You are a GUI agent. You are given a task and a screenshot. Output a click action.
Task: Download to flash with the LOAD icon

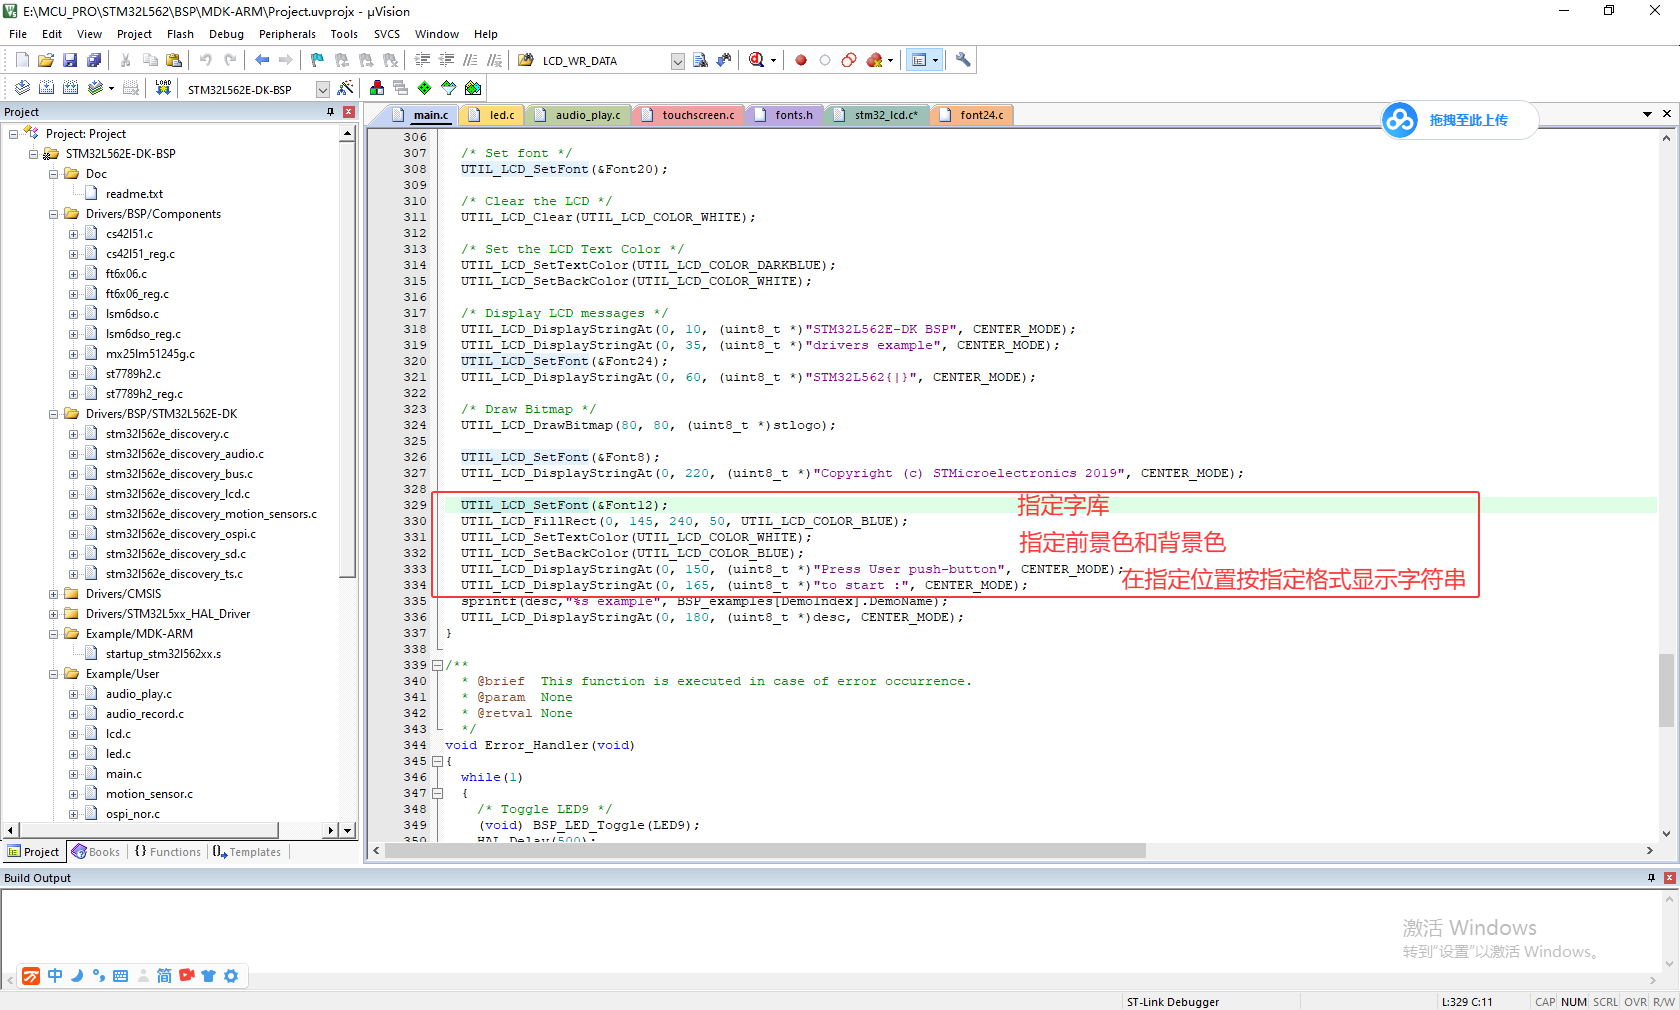click(x=163, y=88)
